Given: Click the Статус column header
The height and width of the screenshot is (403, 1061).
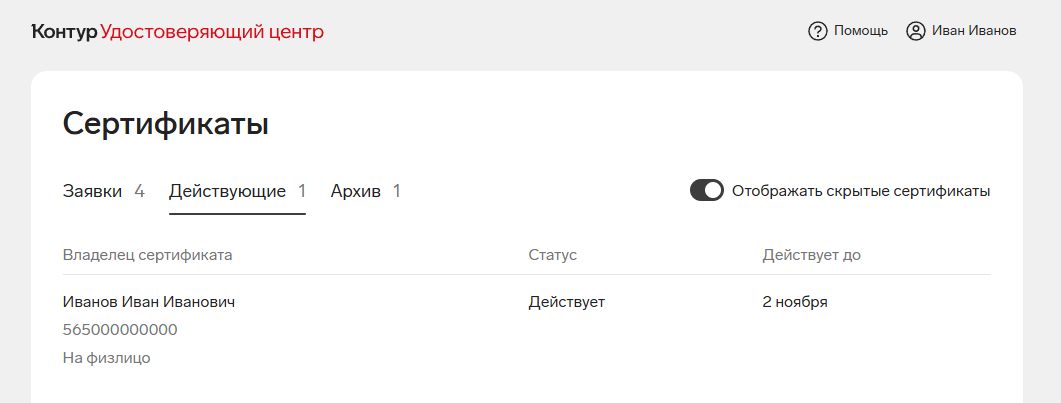Looking at the screenshot, I should tap(552, 255).
